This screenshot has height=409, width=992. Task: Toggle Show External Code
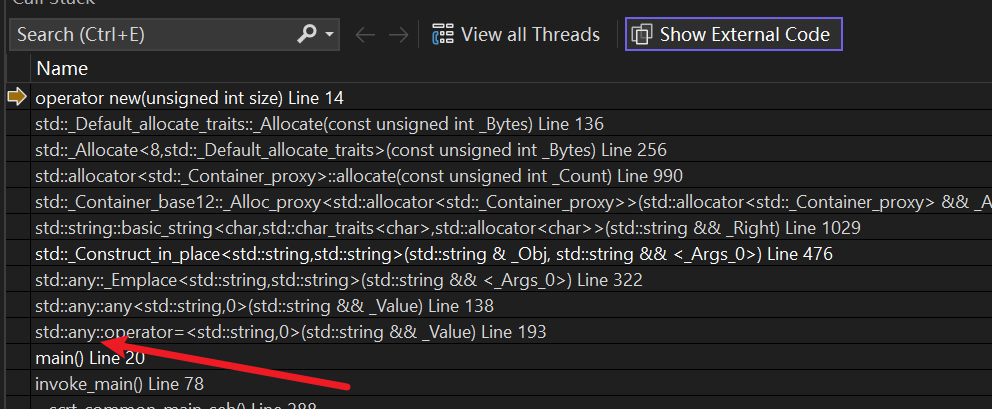[733, 35]
